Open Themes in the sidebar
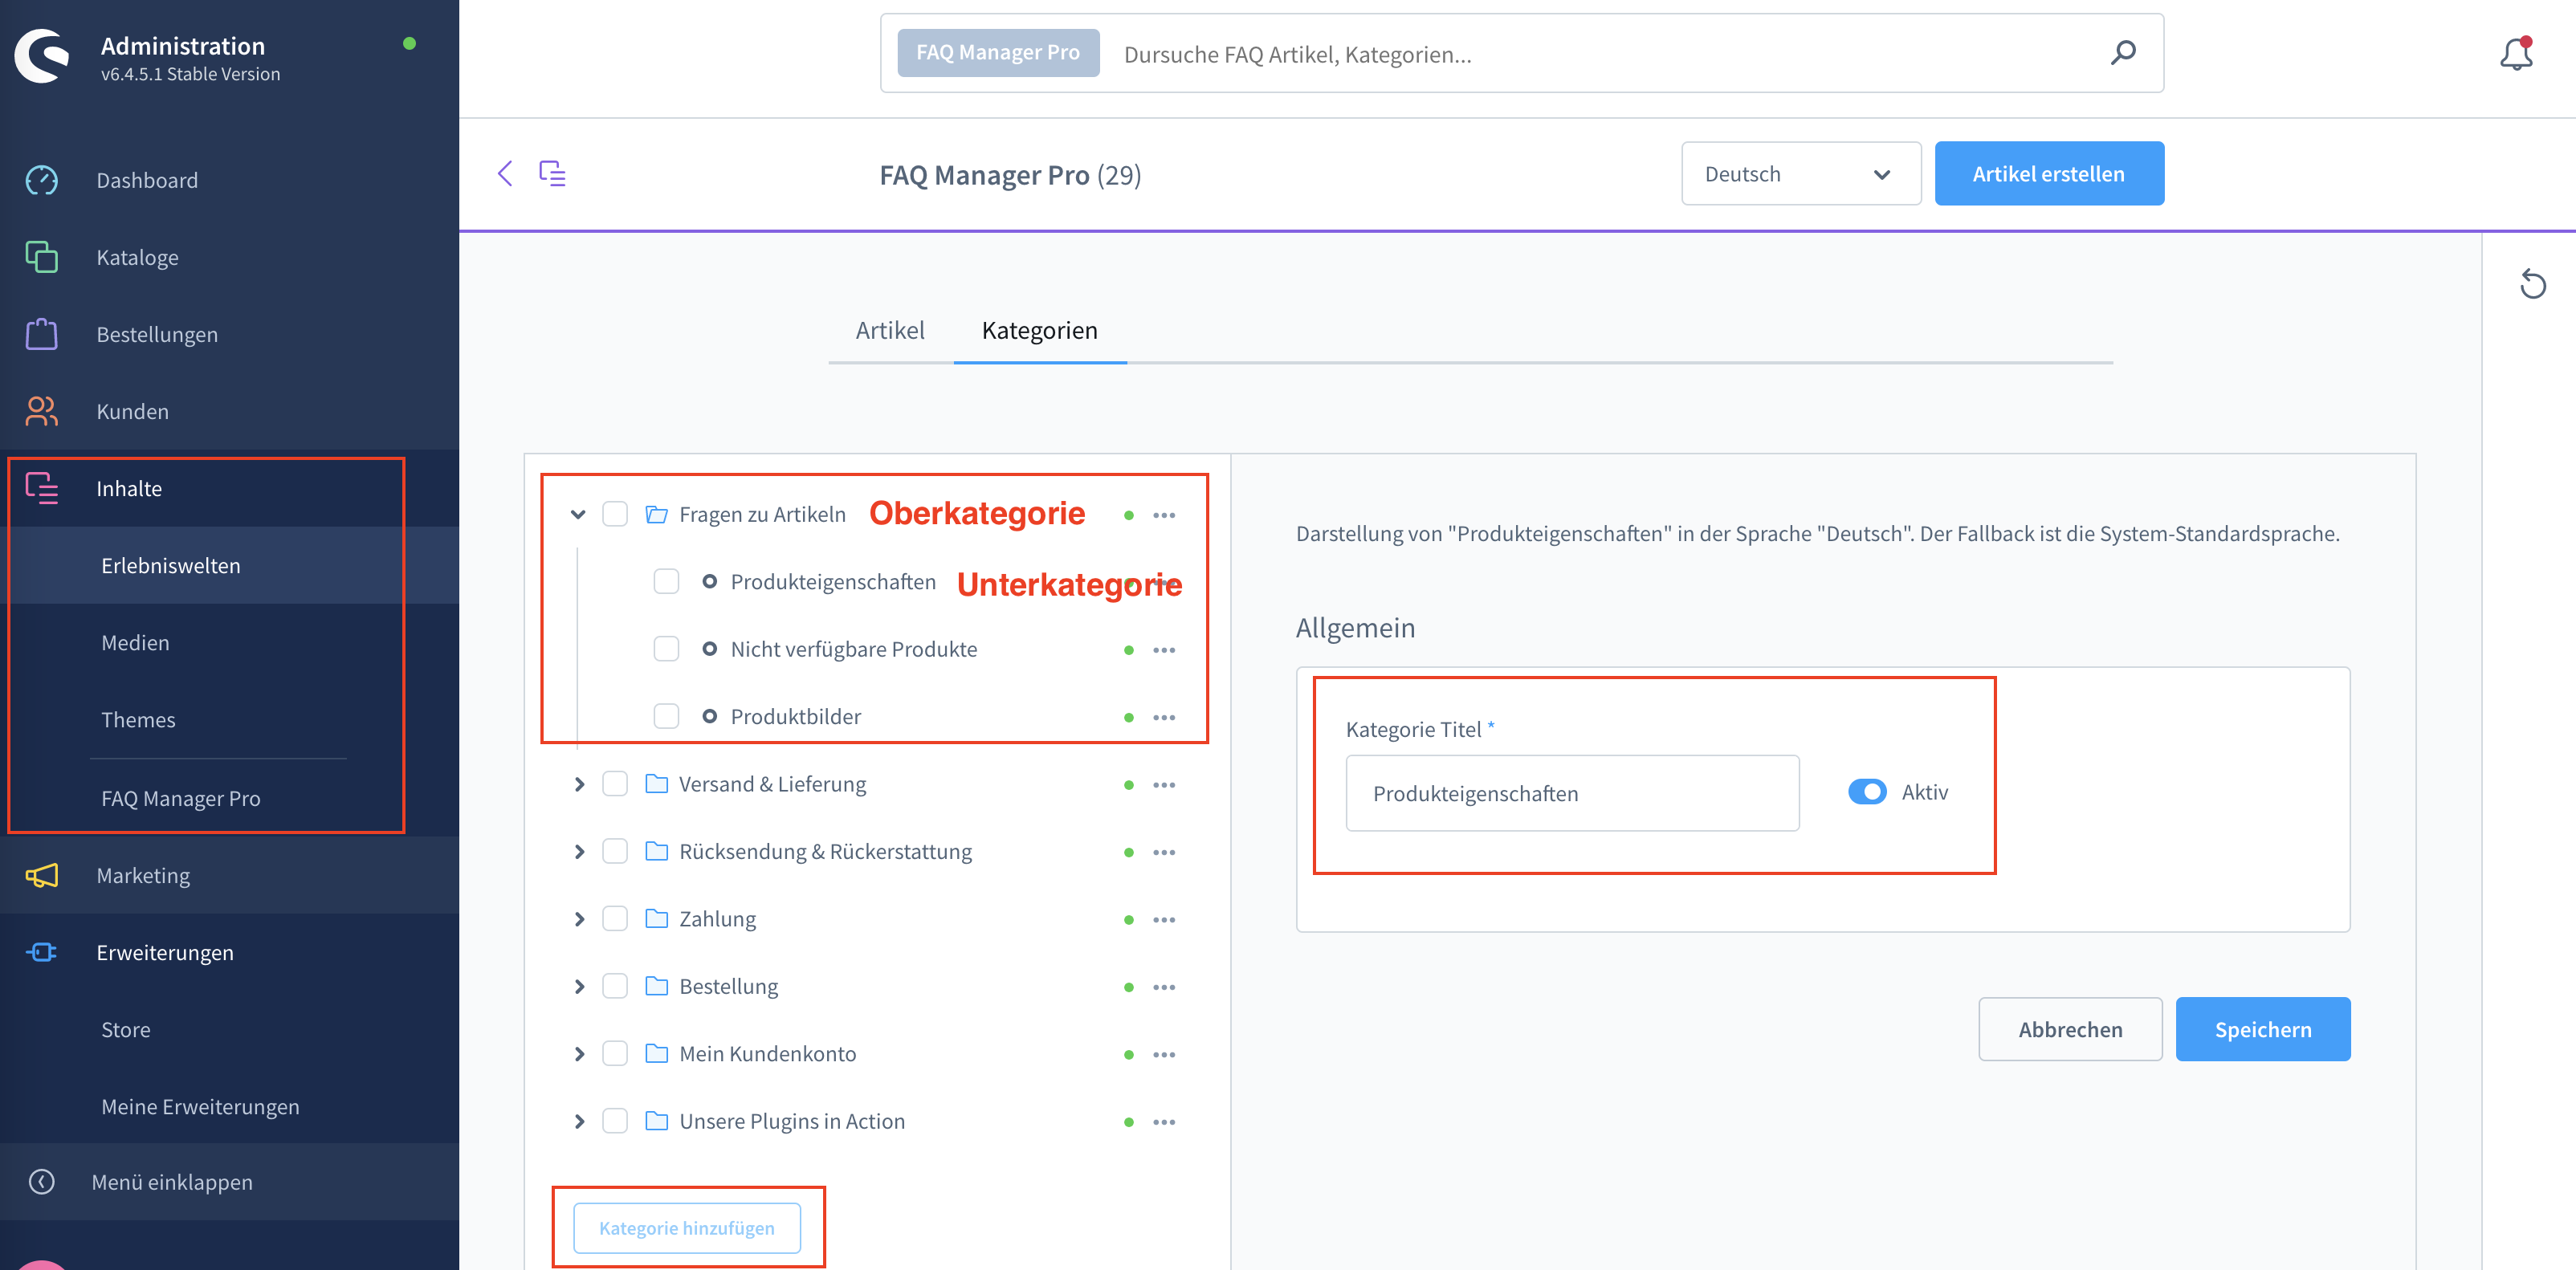The width and height of the screenshot is (2576, 1270). (x=138, y=719)
